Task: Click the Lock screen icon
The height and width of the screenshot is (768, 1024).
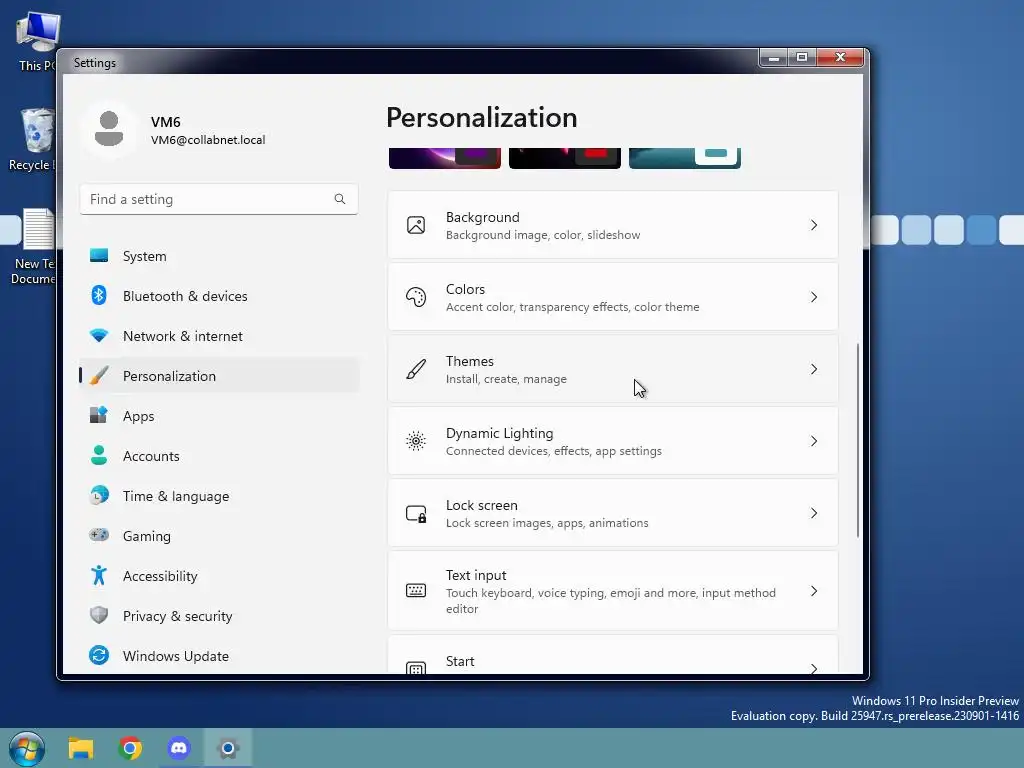Action: coord(416,513)
